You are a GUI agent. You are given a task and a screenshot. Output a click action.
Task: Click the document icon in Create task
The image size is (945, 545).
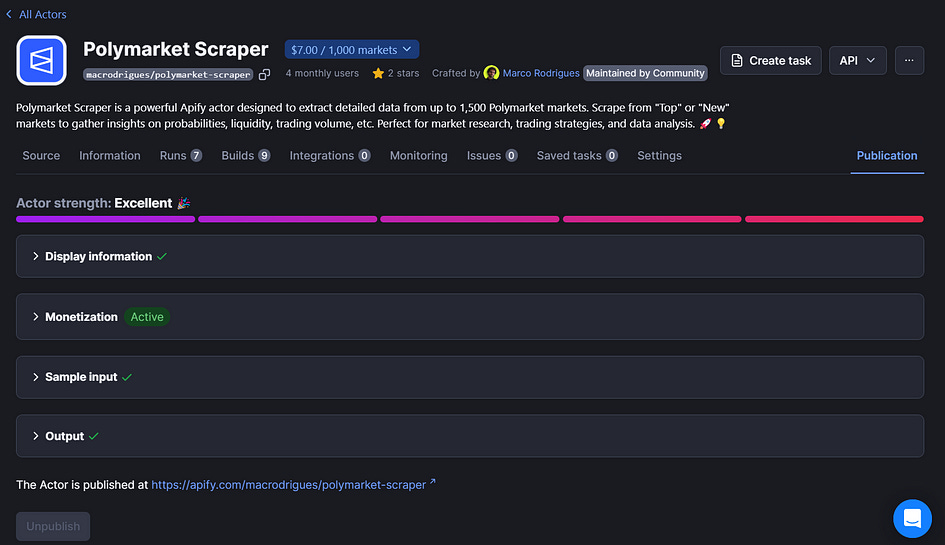[x=736, y=60]
